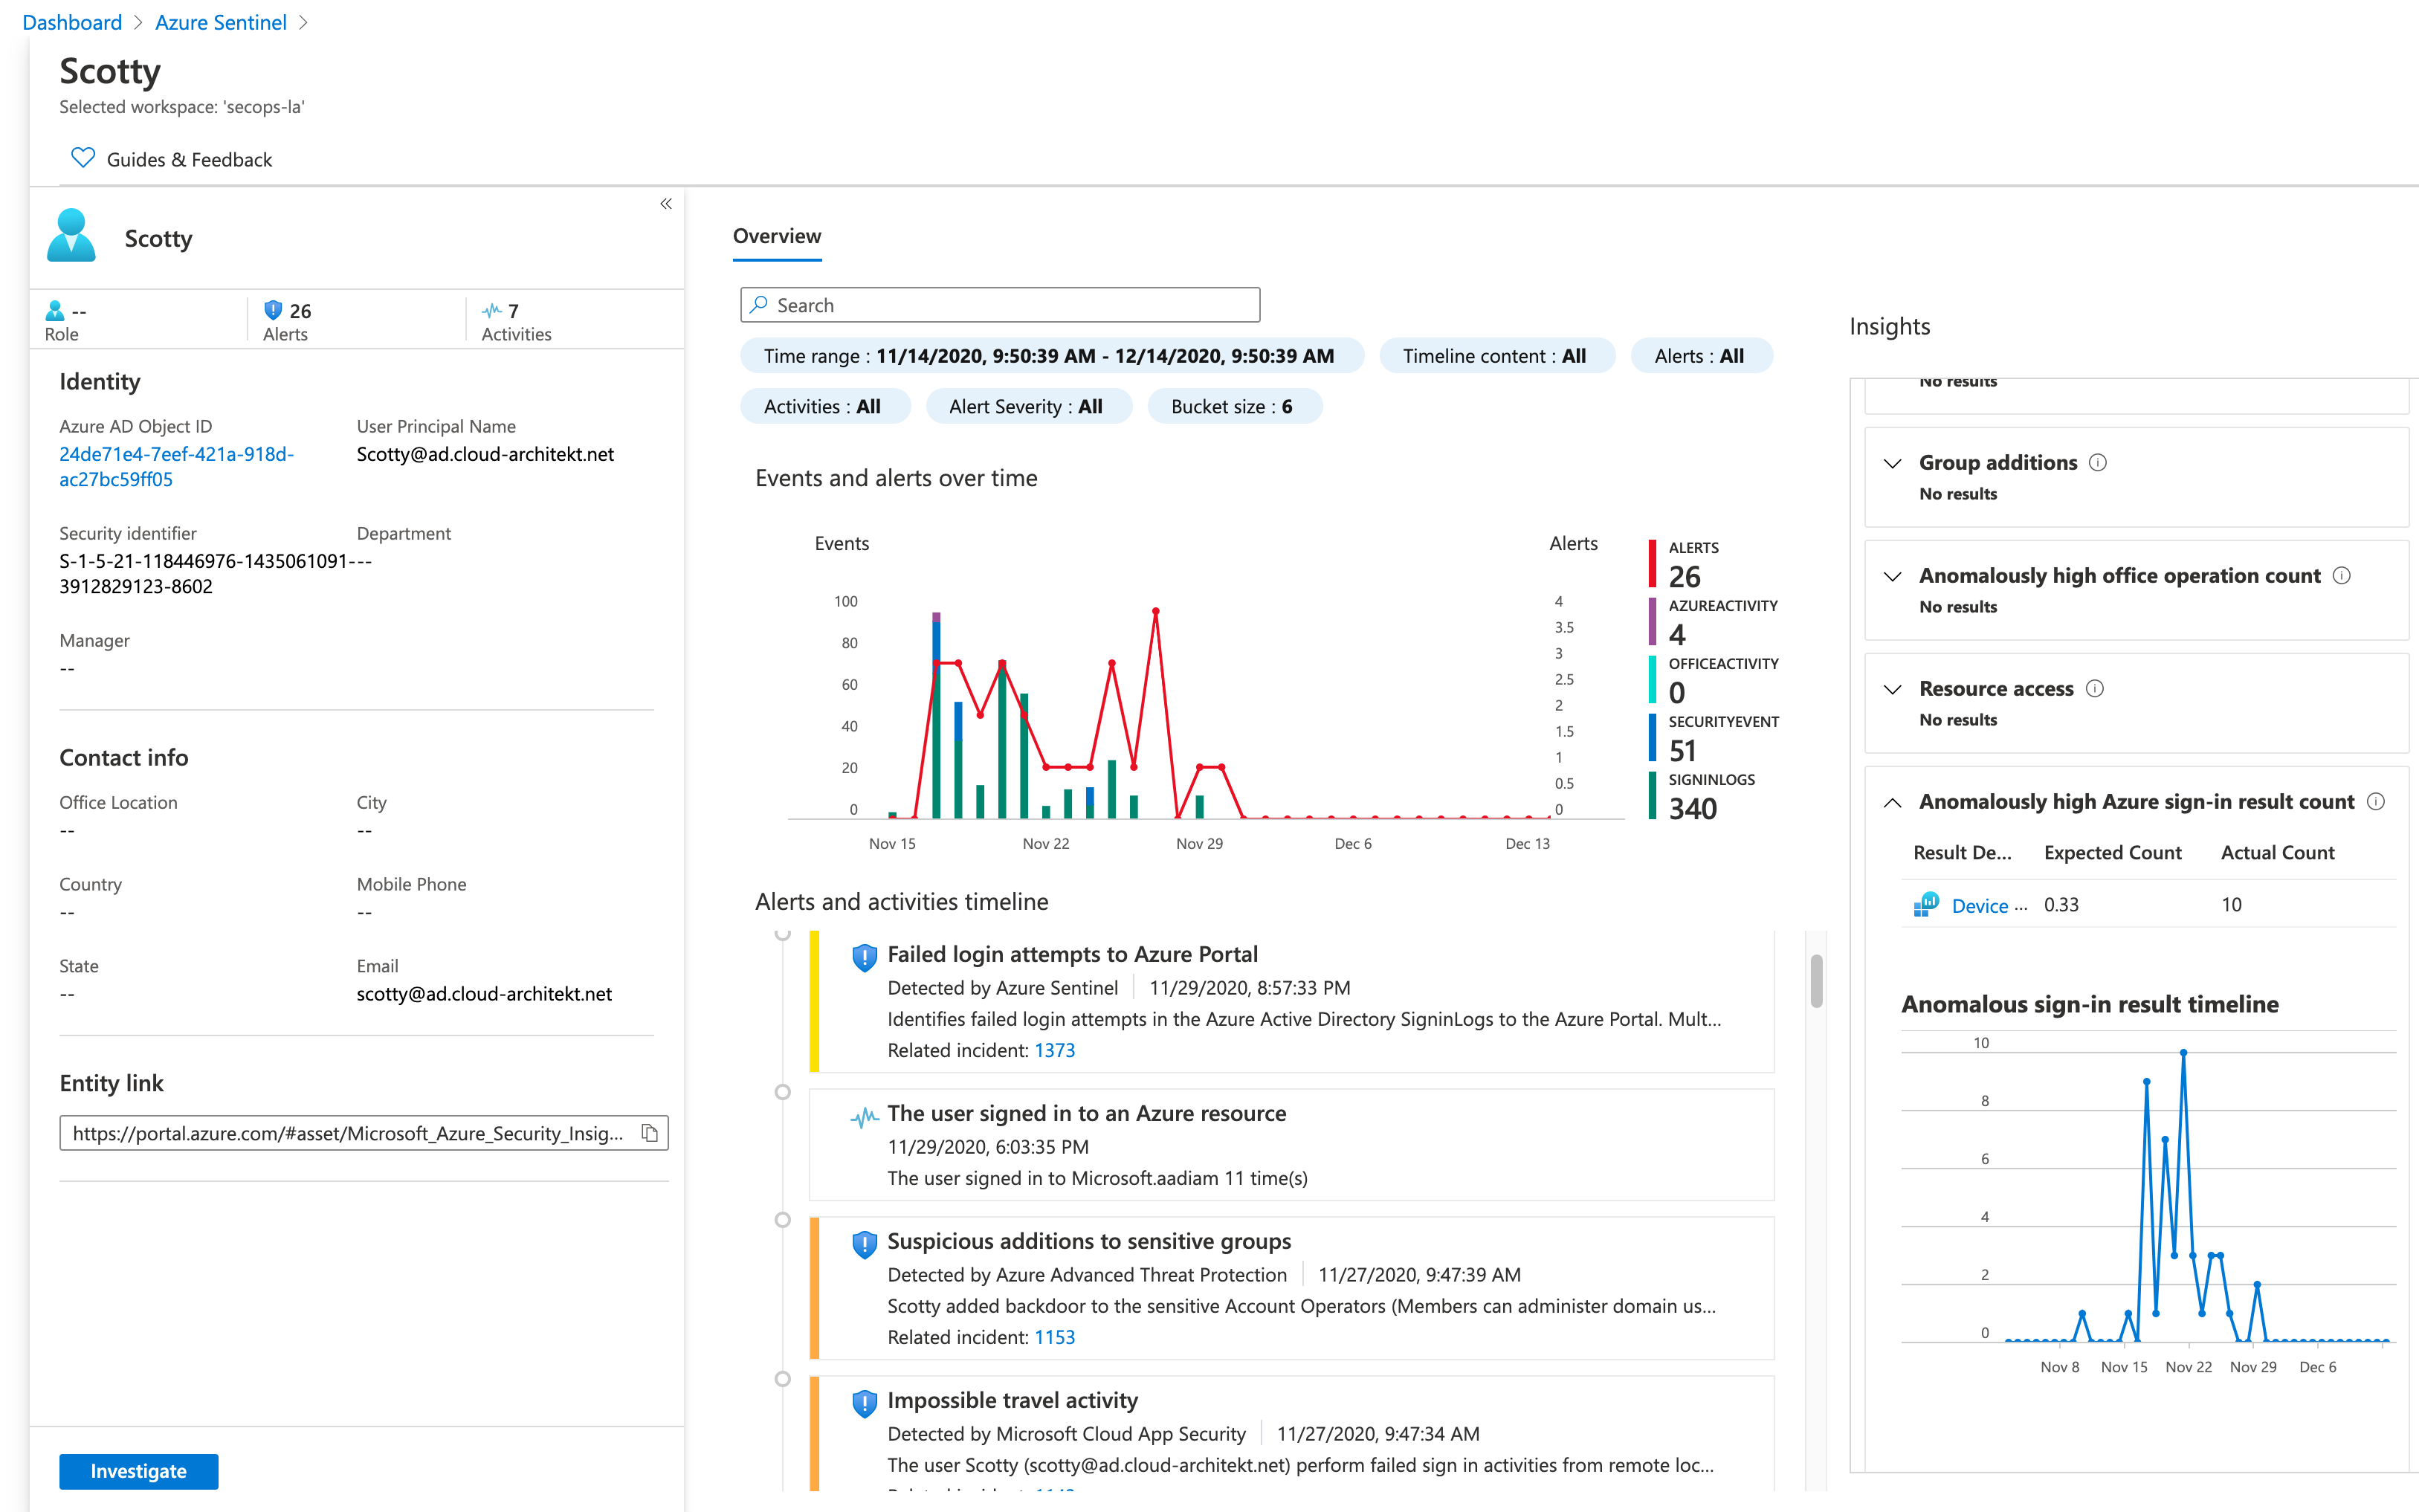Click the scotty@ad.cloud-architekt.net email value
This screenshot has height=1512, width=2419.
click(484, 994)
